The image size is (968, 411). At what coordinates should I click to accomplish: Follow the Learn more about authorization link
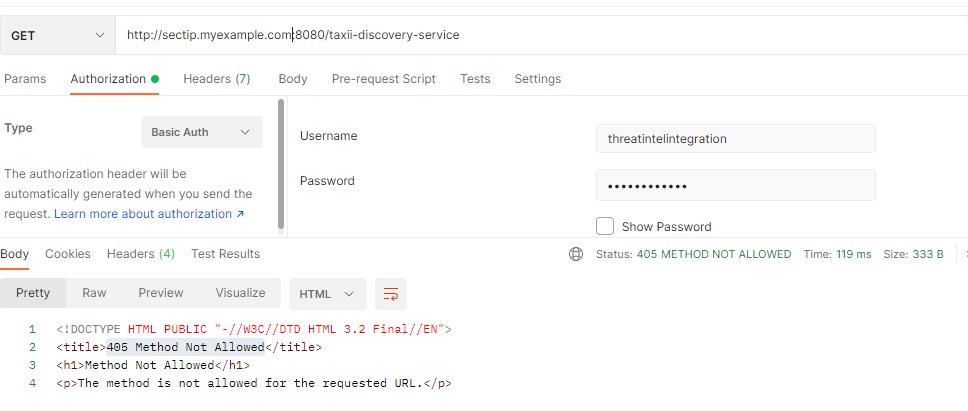(x=149, y=214)
